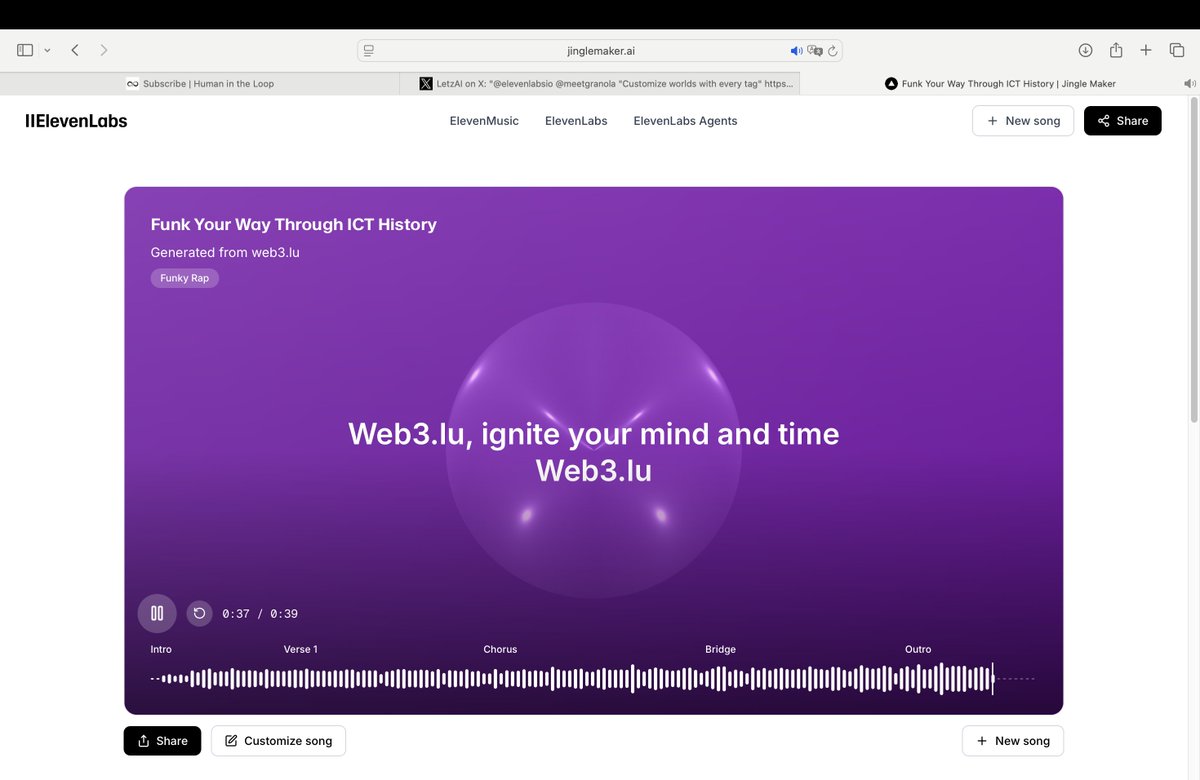Open ElevenLabs nav link
The width and height of the screenshot is (1200, 780).
click(576, 121)
